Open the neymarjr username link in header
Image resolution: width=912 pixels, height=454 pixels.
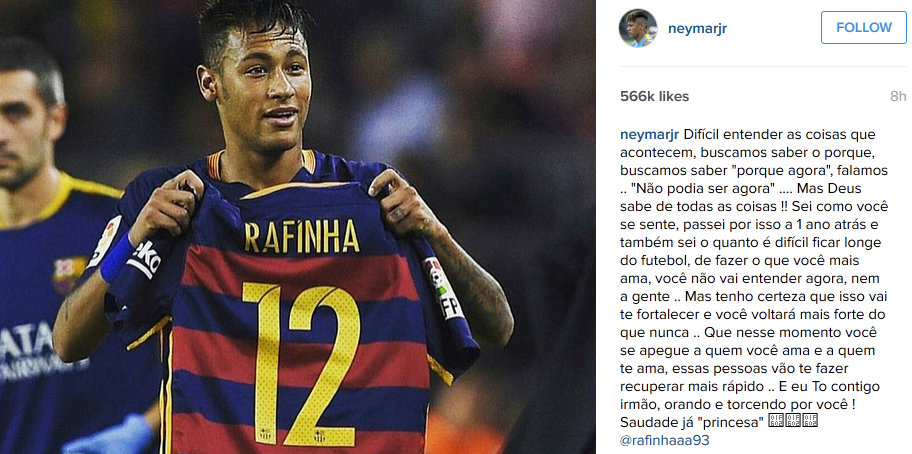pos(697,28)
